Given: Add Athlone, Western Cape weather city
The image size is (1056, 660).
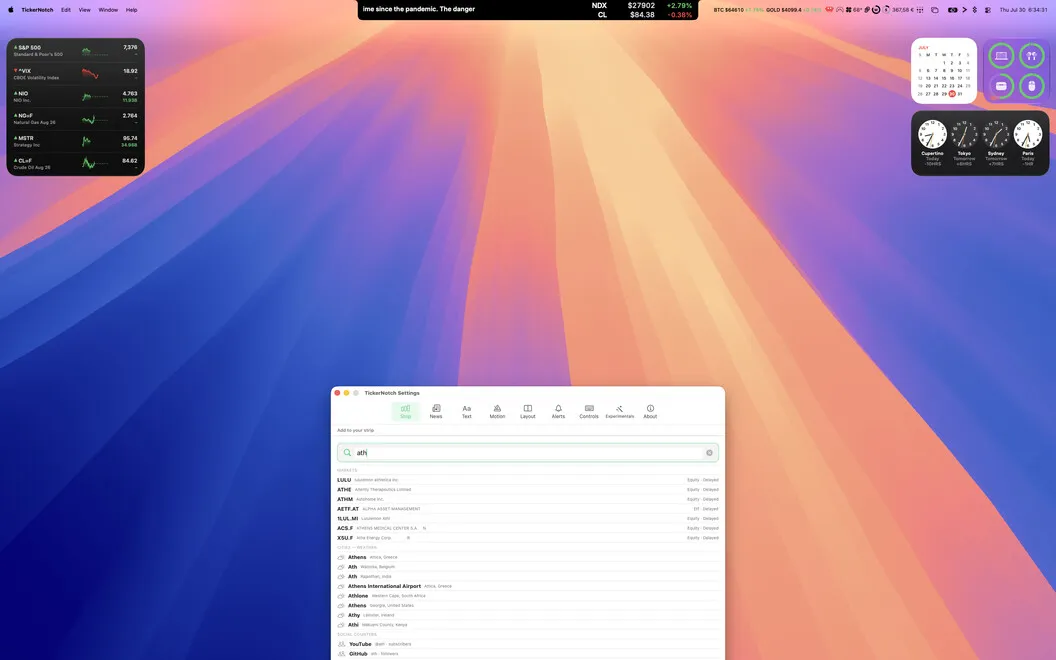Looking at the screenshot, I should (x=528, y=596).
